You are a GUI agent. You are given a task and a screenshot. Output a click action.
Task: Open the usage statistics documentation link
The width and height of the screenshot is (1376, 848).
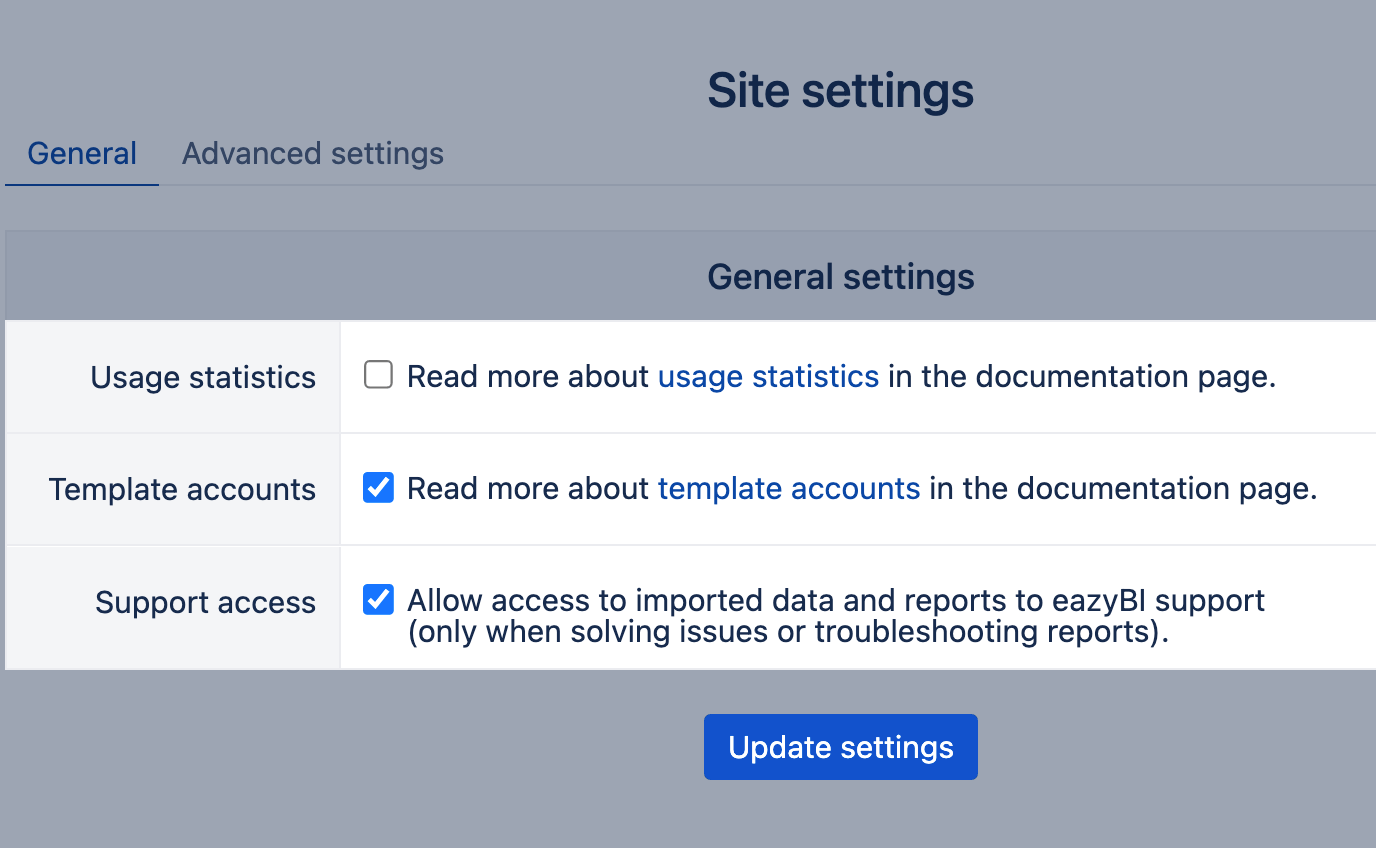click(768, 376)
